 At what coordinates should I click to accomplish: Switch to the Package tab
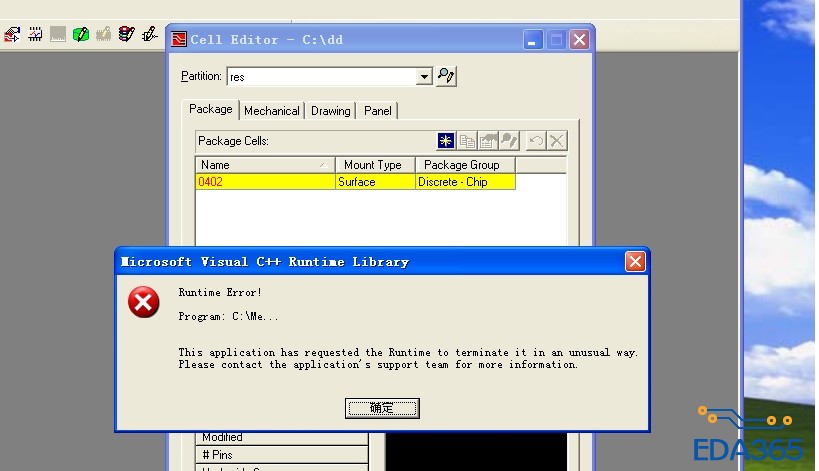[x=210, y=109]
